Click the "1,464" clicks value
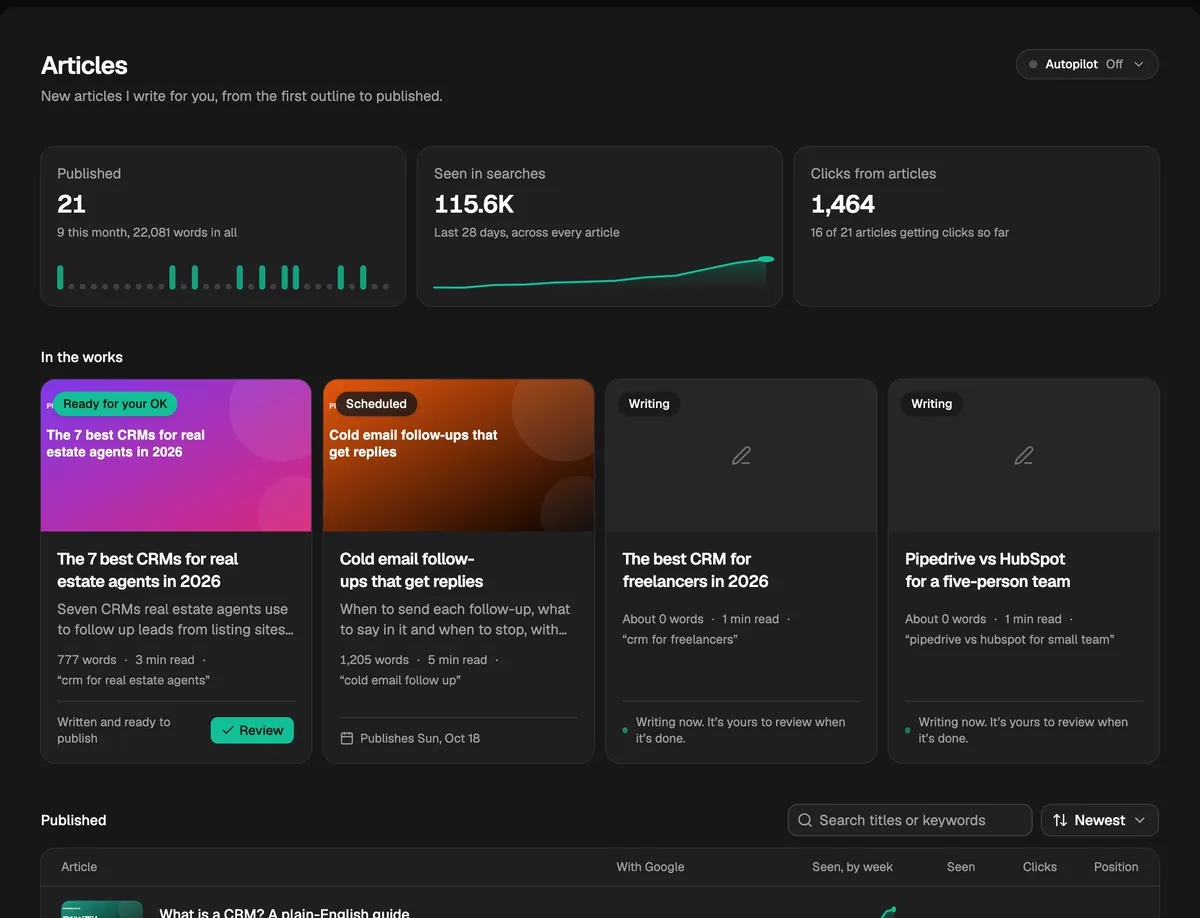 pos(843,204)
